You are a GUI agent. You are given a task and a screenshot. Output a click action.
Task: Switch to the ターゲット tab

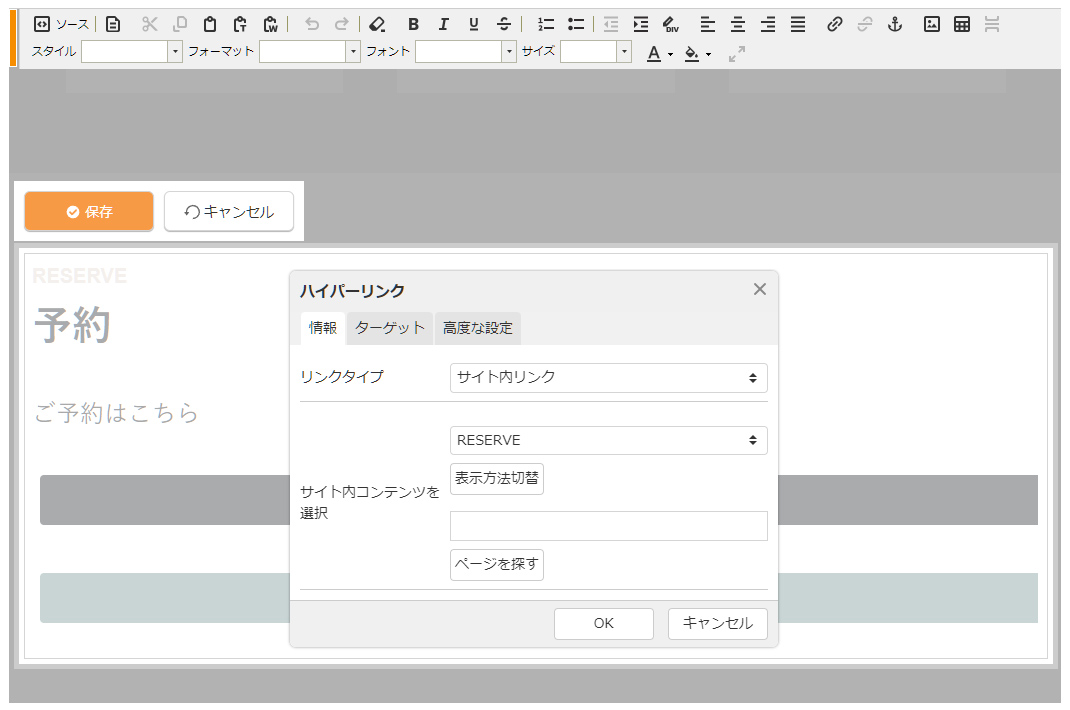coord(390,328)
